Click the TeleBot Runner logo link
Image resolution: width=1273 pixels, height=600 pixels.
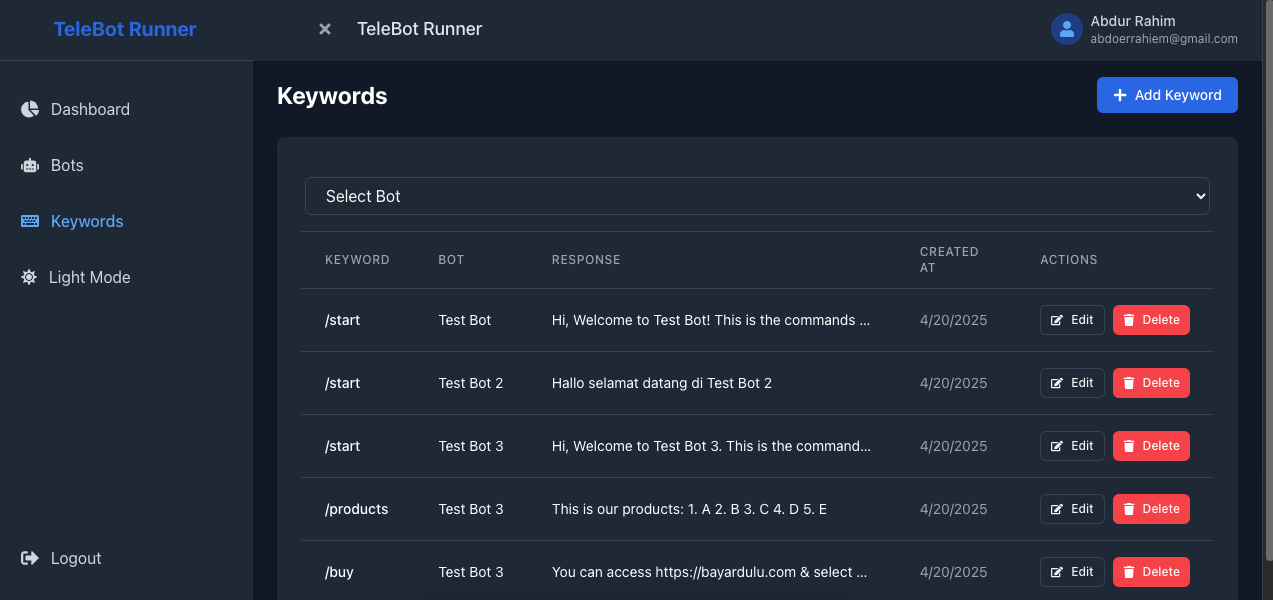coord(125,29)
